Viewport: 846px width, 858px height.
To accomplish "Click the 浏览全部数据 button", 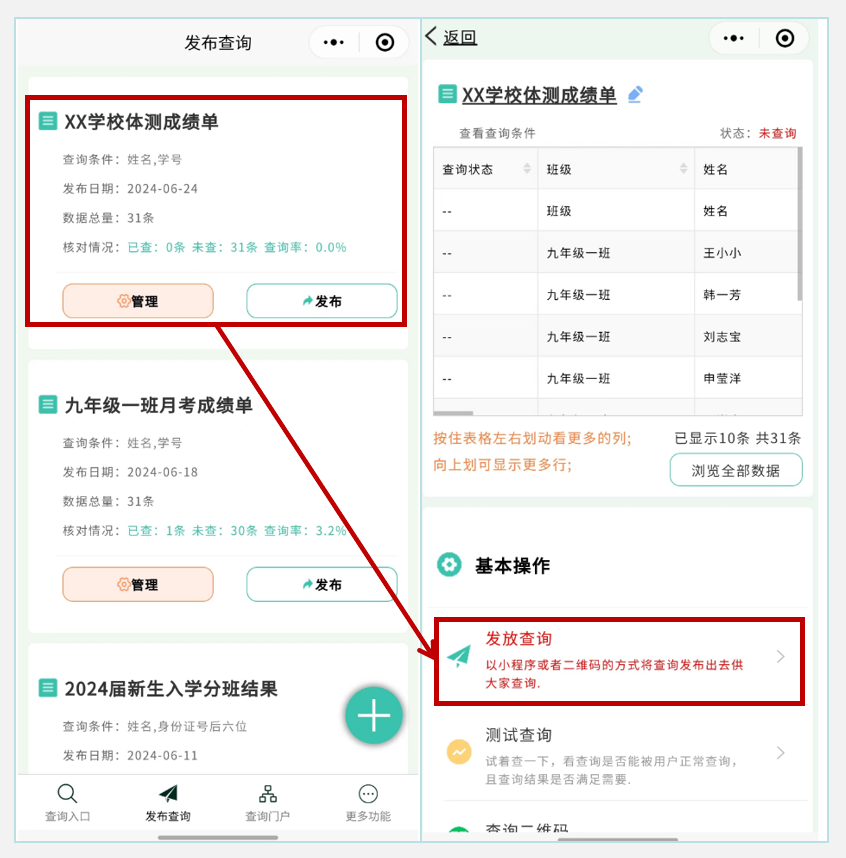I will click(x=736, y=470).
